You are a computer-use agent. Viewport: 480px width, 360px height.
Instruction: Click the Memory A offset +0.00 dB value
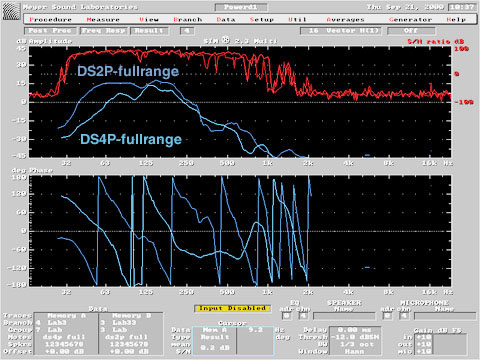(64, 351)
